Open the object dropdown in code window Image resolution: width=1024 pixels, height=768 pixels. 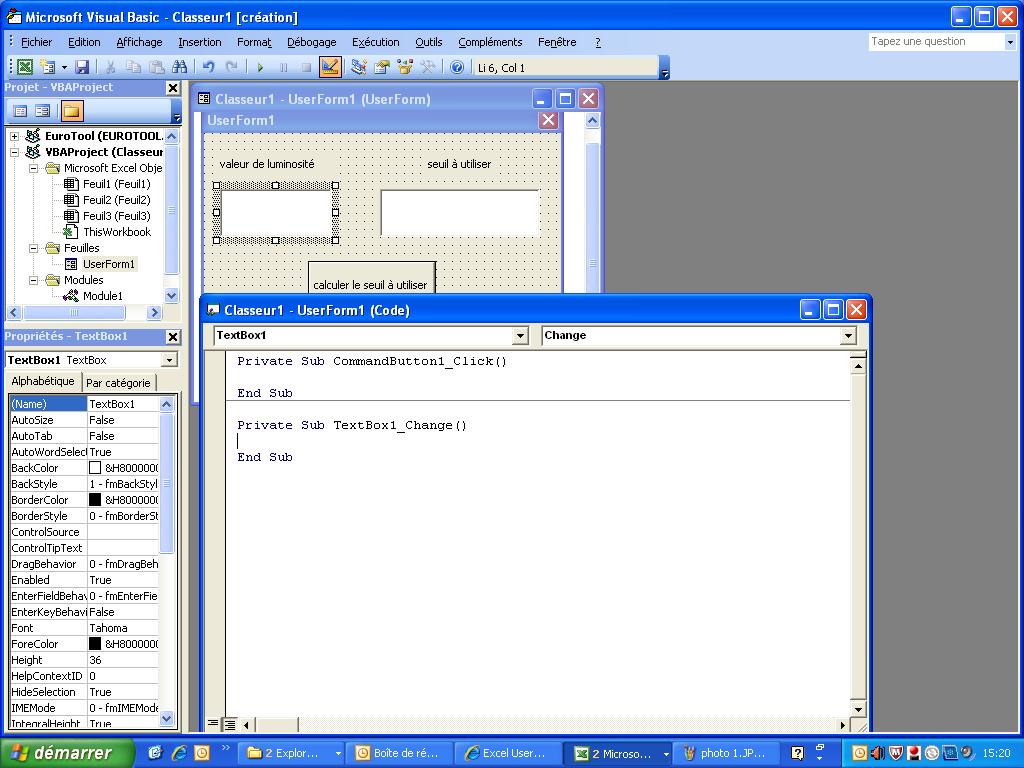click(x=520, y=336)
